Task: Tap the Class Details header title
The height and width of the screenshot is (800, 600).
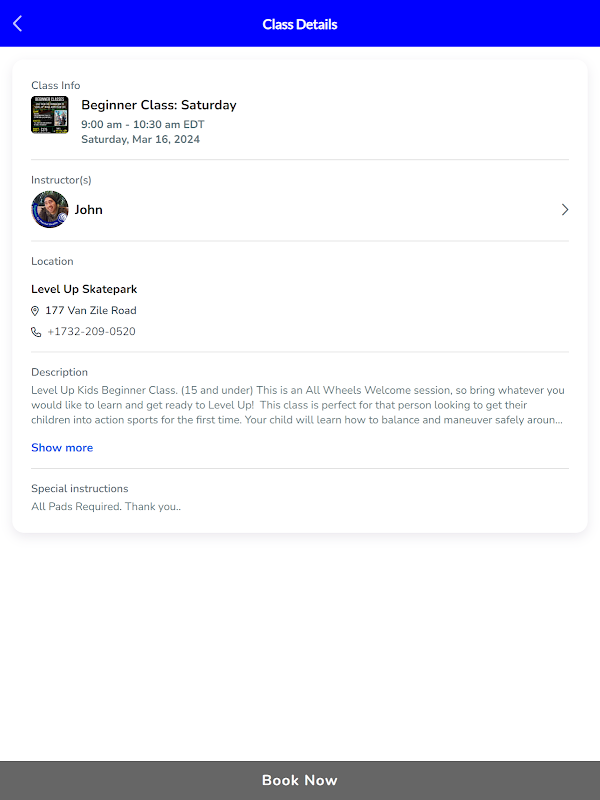Action: (x=300, y=24)
